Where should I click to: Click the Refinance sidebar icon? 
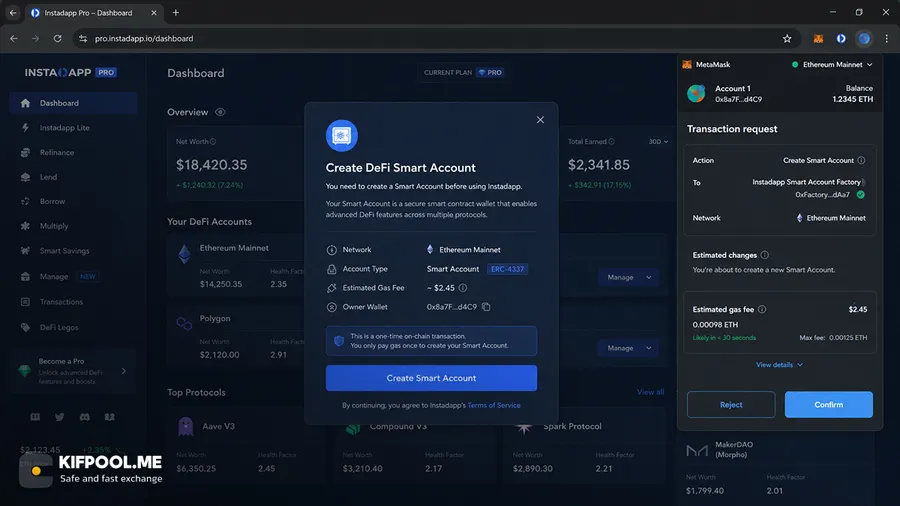[25, 153]
